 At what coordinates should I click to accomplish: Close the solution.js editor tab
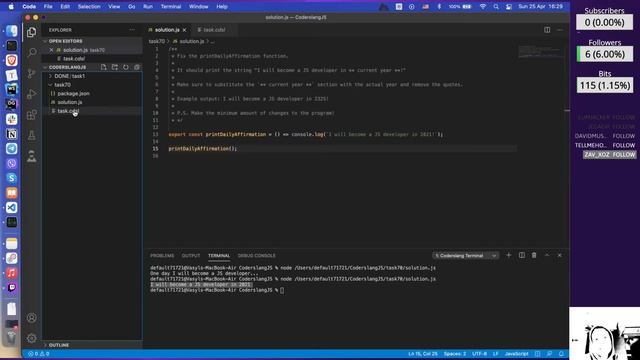(184, 30)
